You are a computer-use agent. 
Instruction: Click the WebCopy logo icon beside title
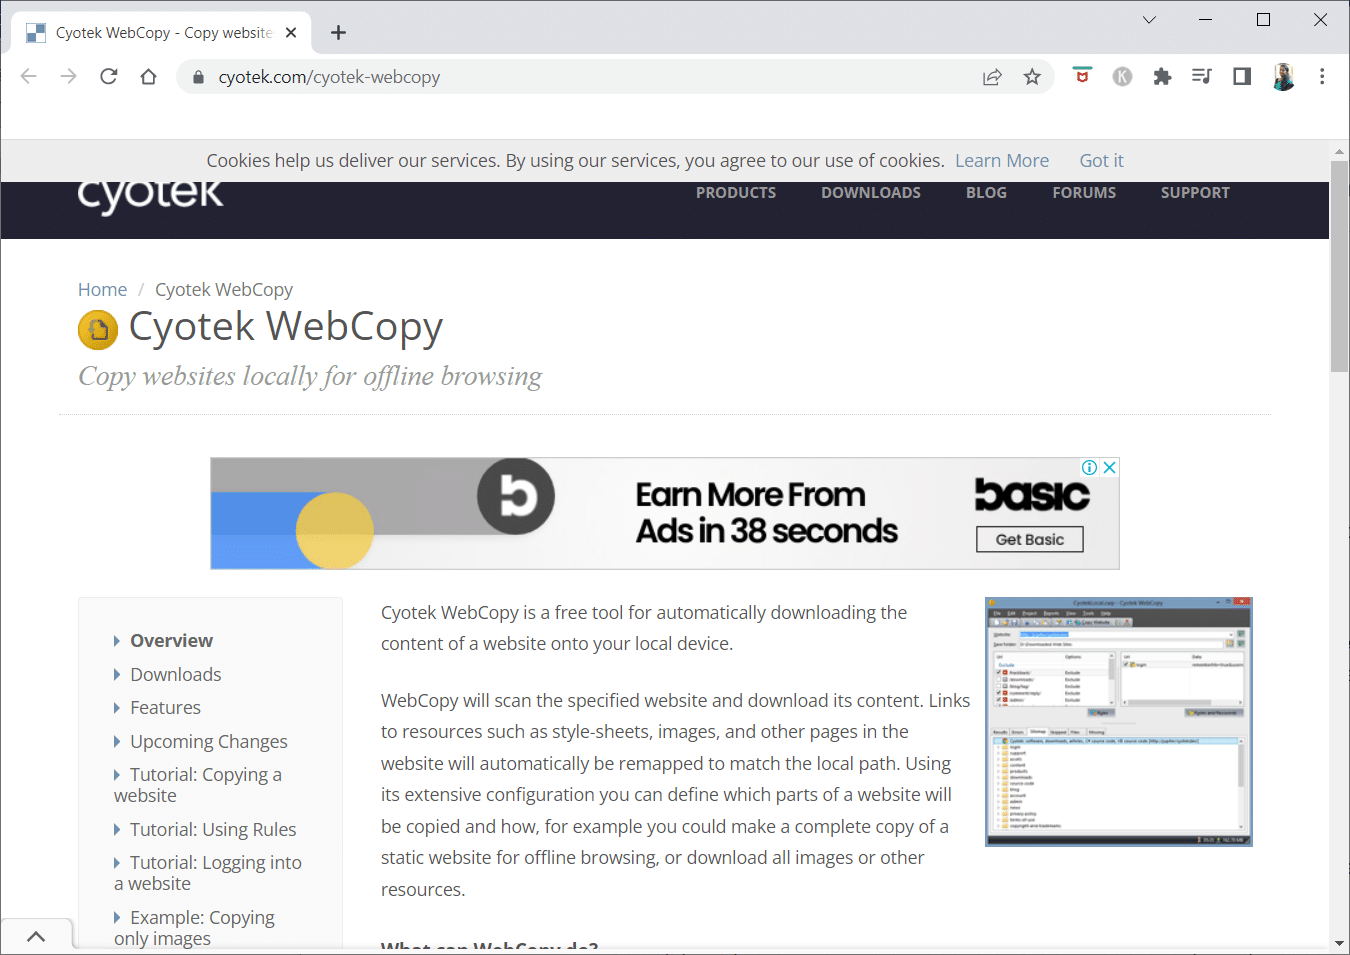click(98, 329)
